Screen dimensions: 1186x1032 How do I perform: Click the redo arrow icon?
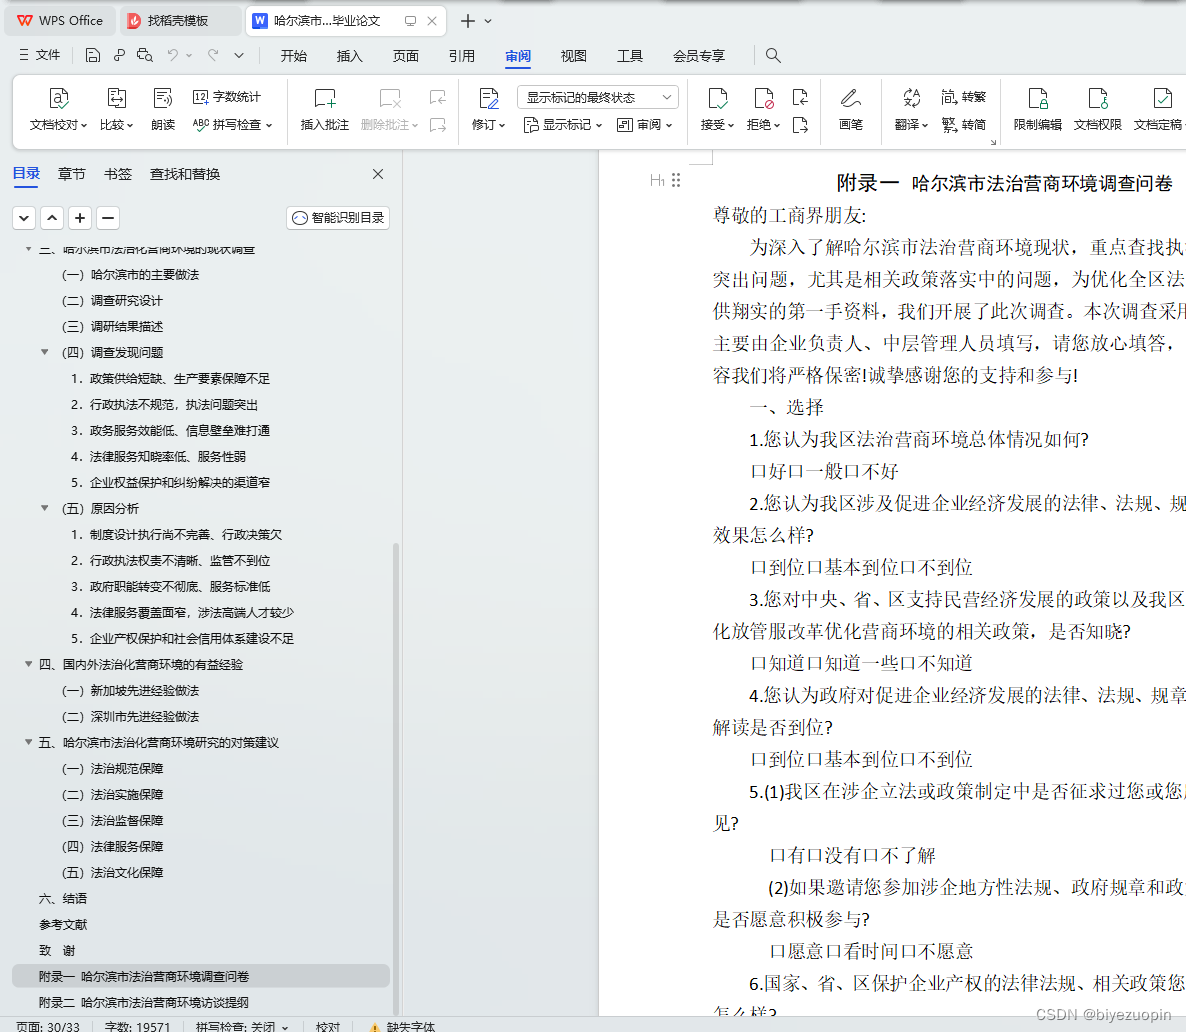click(x=213, y=55)
